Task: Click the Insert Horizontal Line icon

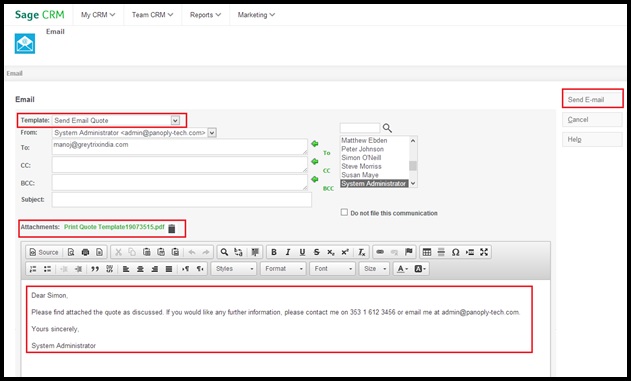Action: pyautogui.click(x=441, y=252)
